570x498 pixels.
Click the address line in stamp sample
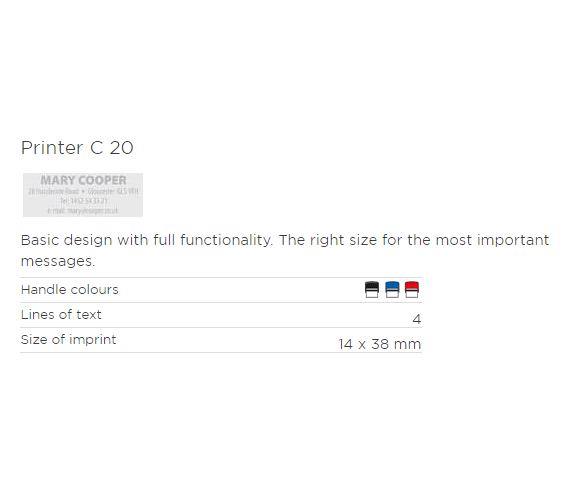tap(83, 192)
